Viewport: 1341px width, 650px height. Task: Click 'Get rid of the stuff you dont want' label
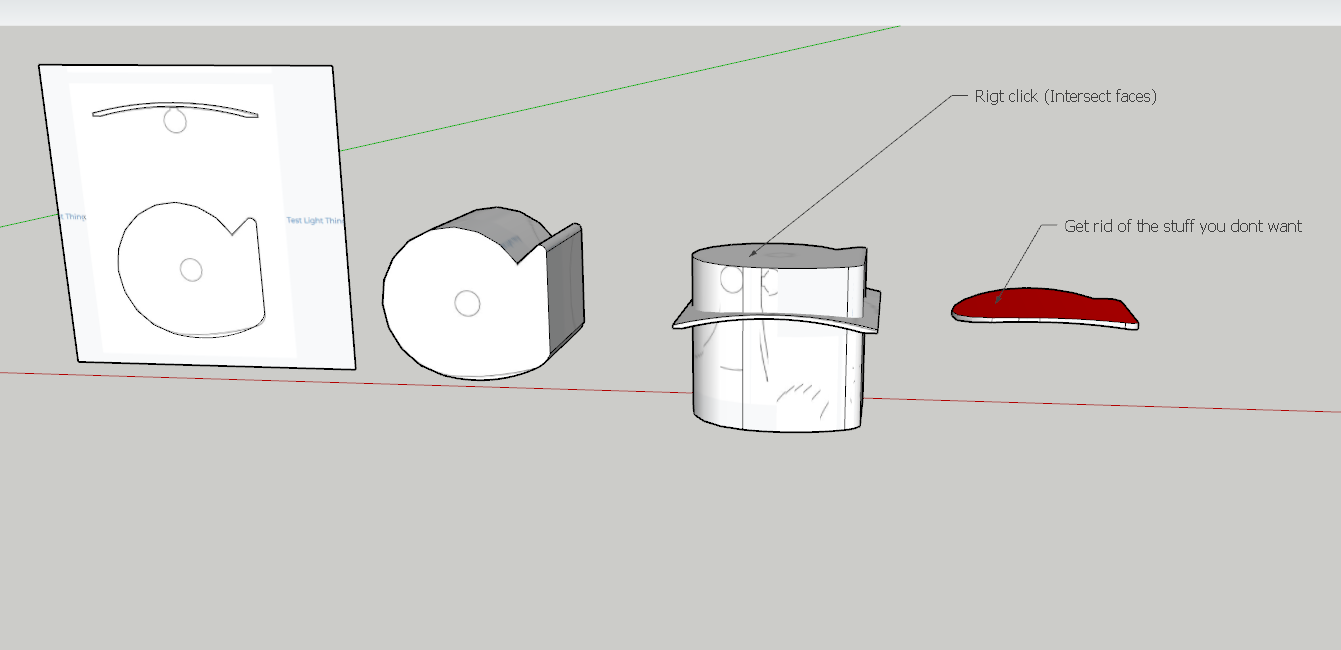1182,227
